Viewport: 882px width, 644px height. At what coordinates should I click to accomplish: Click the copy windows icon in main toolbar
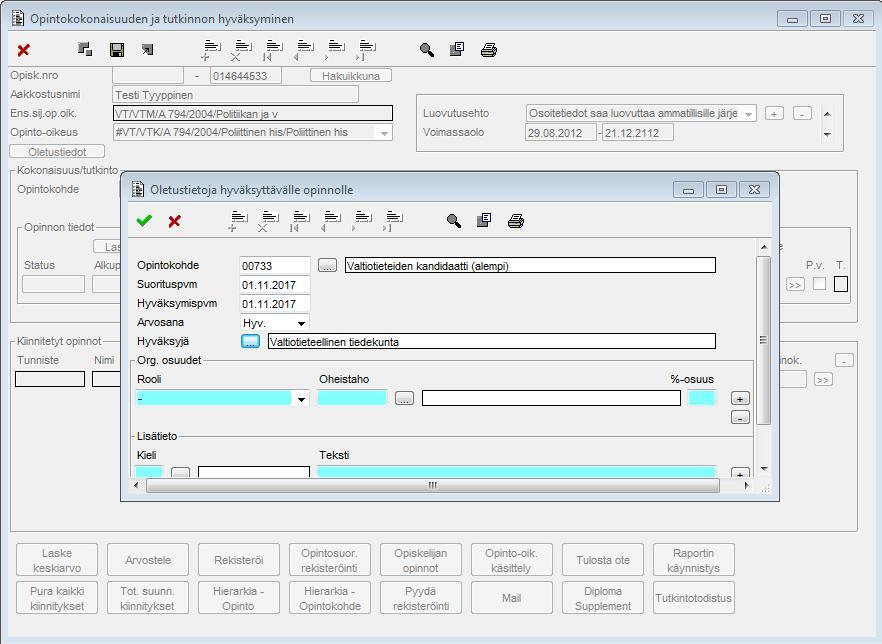[x=85, y=49]
